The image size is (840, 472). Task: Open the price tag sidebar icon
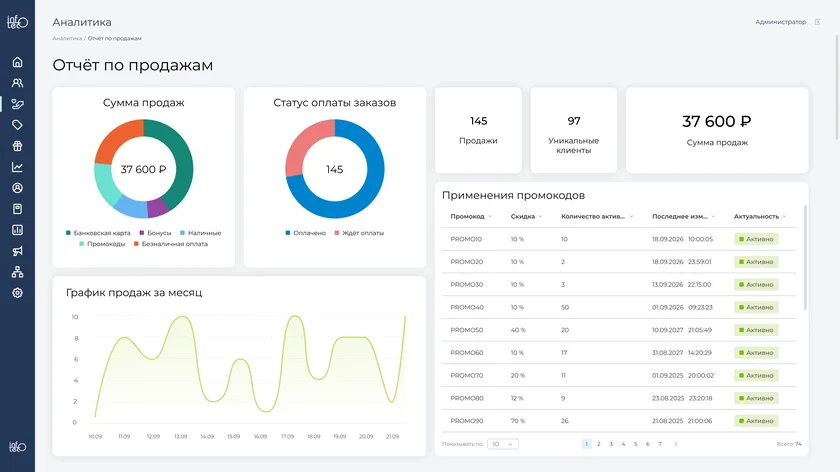(x=17, y=125)
